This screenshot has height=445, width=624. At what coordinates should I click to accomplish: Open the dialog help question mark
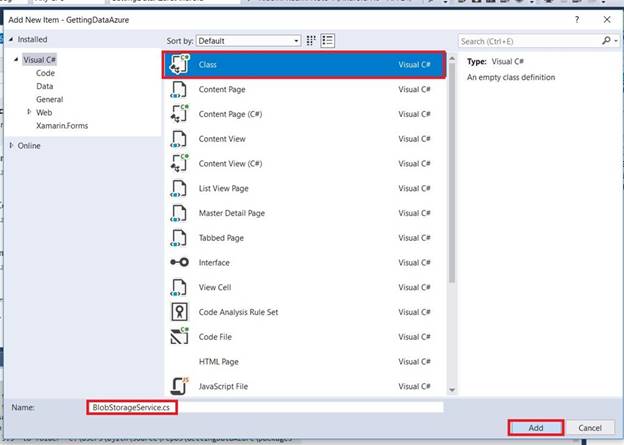pos(577,20)
